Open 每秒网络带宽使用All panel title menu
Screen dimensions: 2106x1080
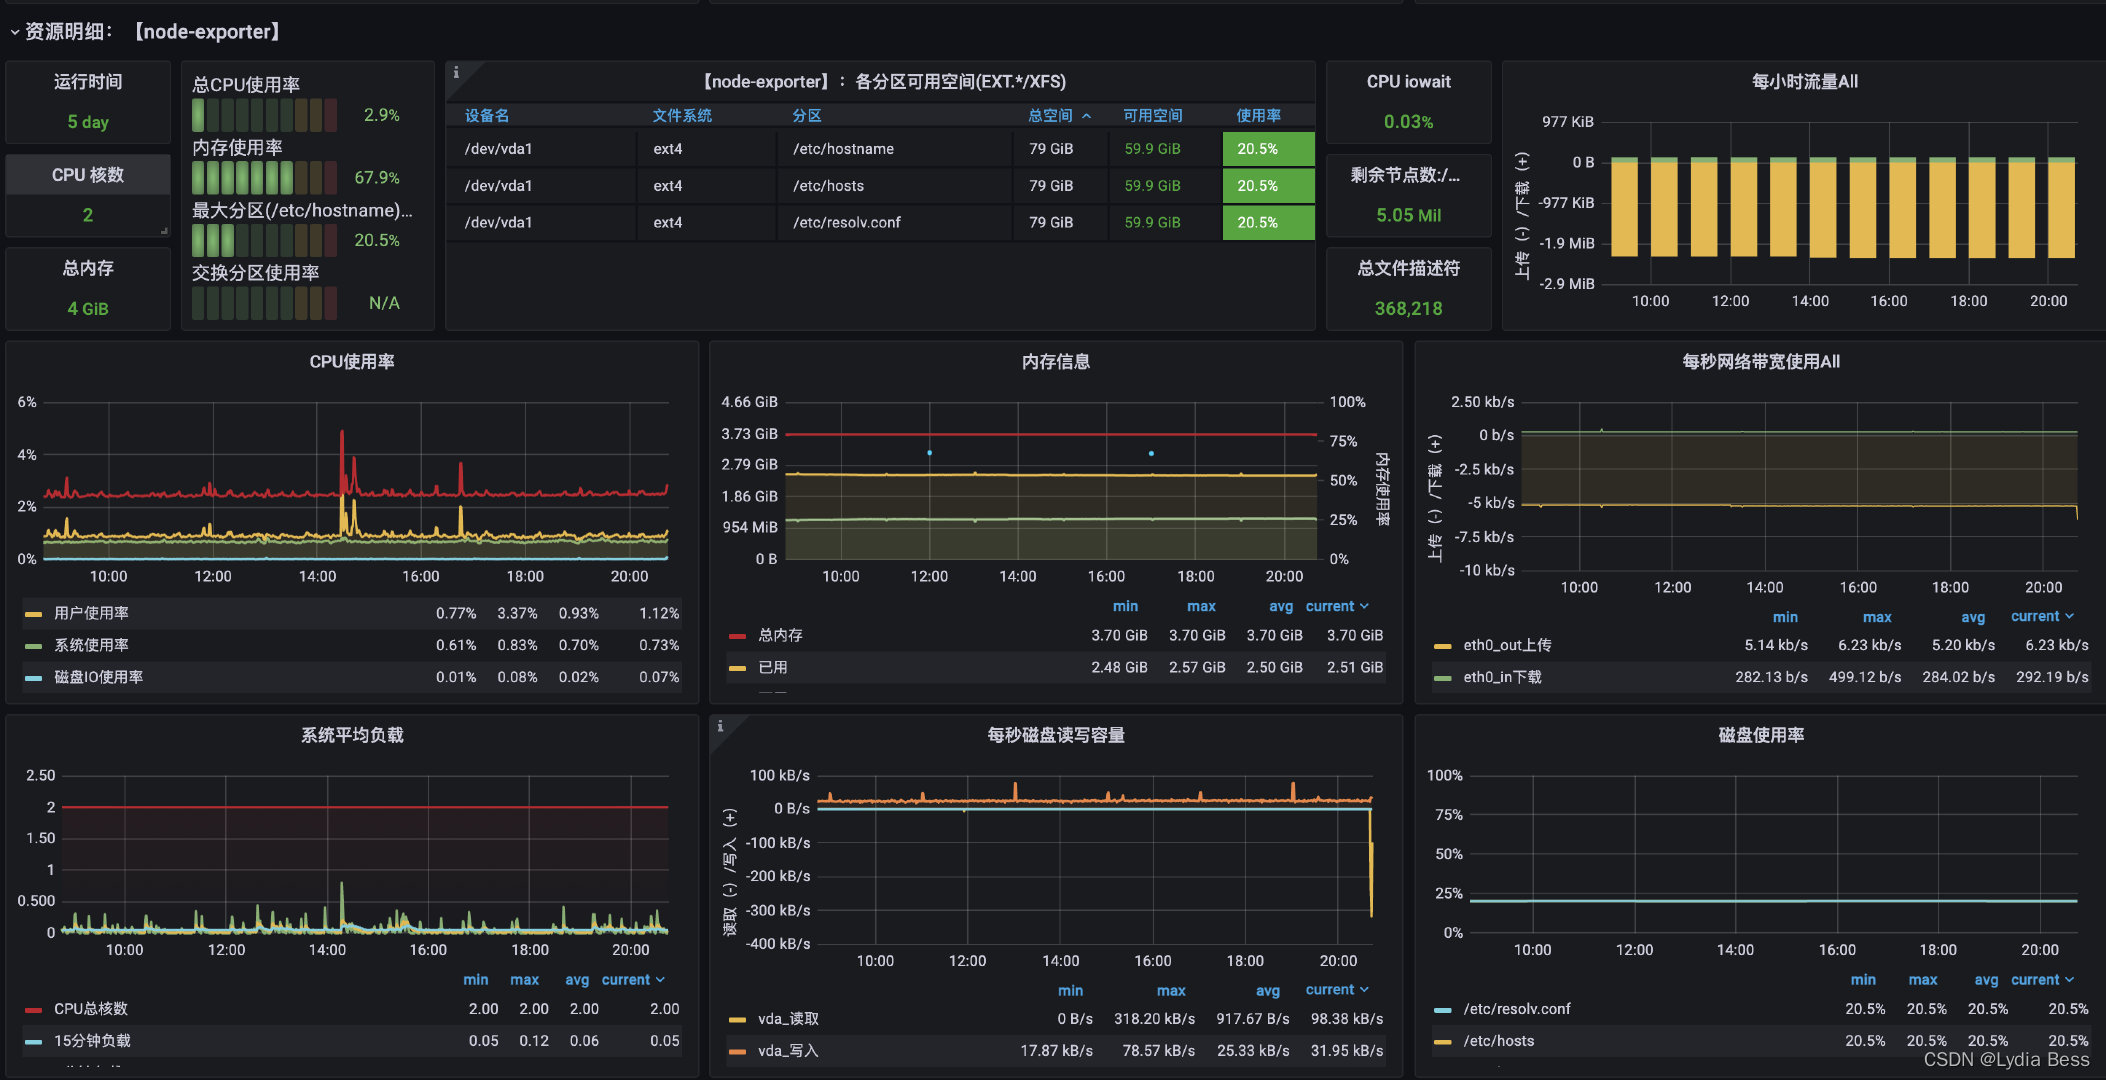pyautogui.click(x=1761, y=362)
